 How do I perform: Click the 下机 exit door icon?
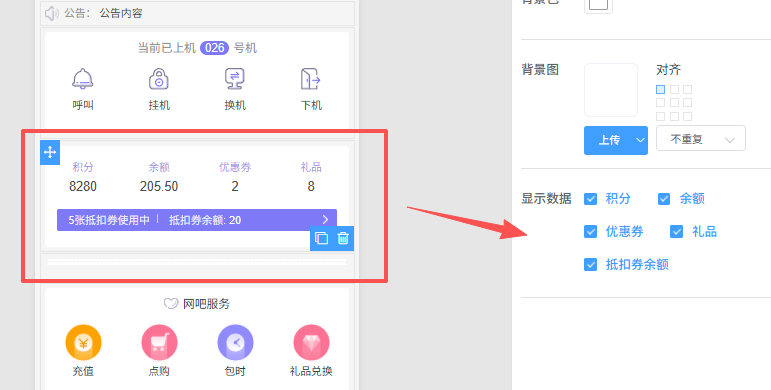311,79
